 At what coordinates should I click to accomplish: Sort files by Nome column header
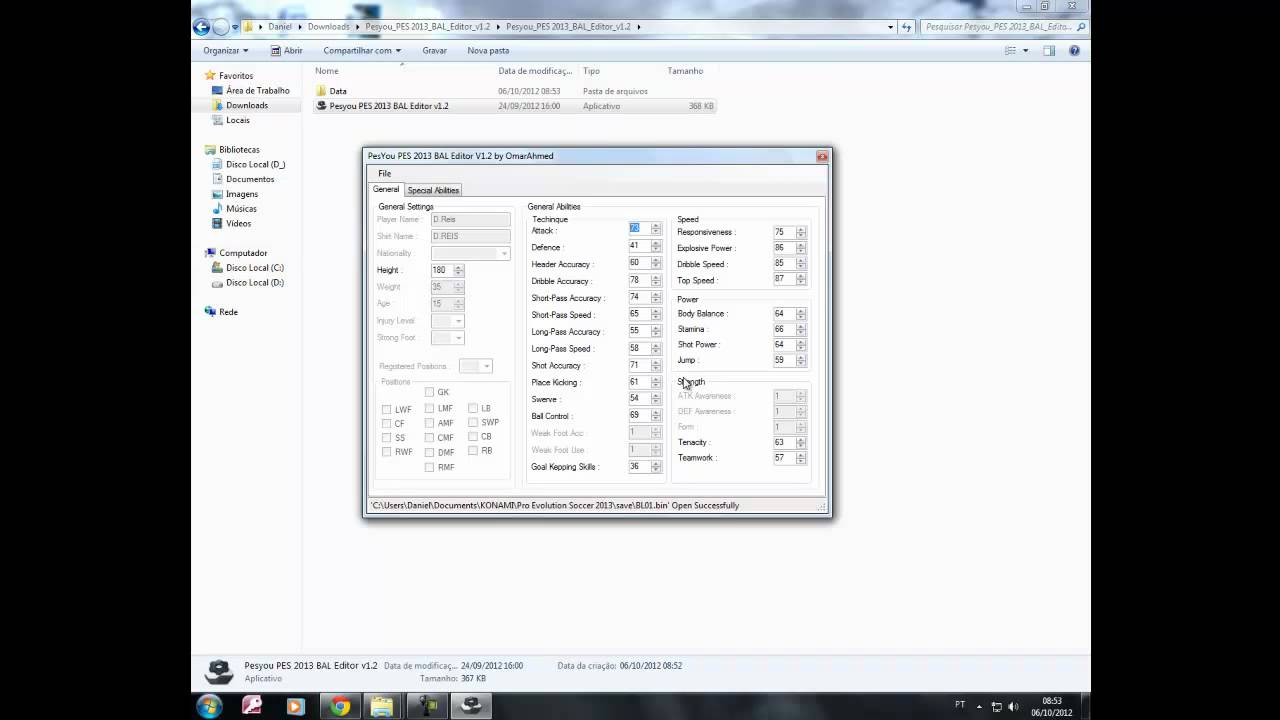[x=327, y=71]
